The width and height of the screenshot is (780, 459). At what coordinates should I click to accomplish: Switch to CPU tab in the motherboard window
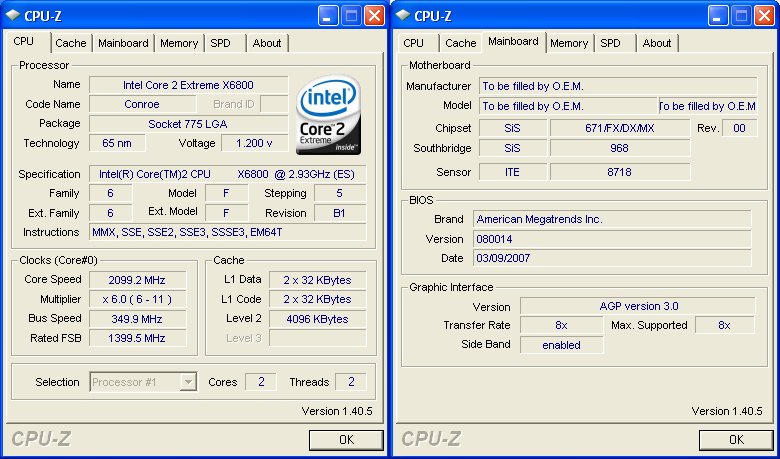413,43
